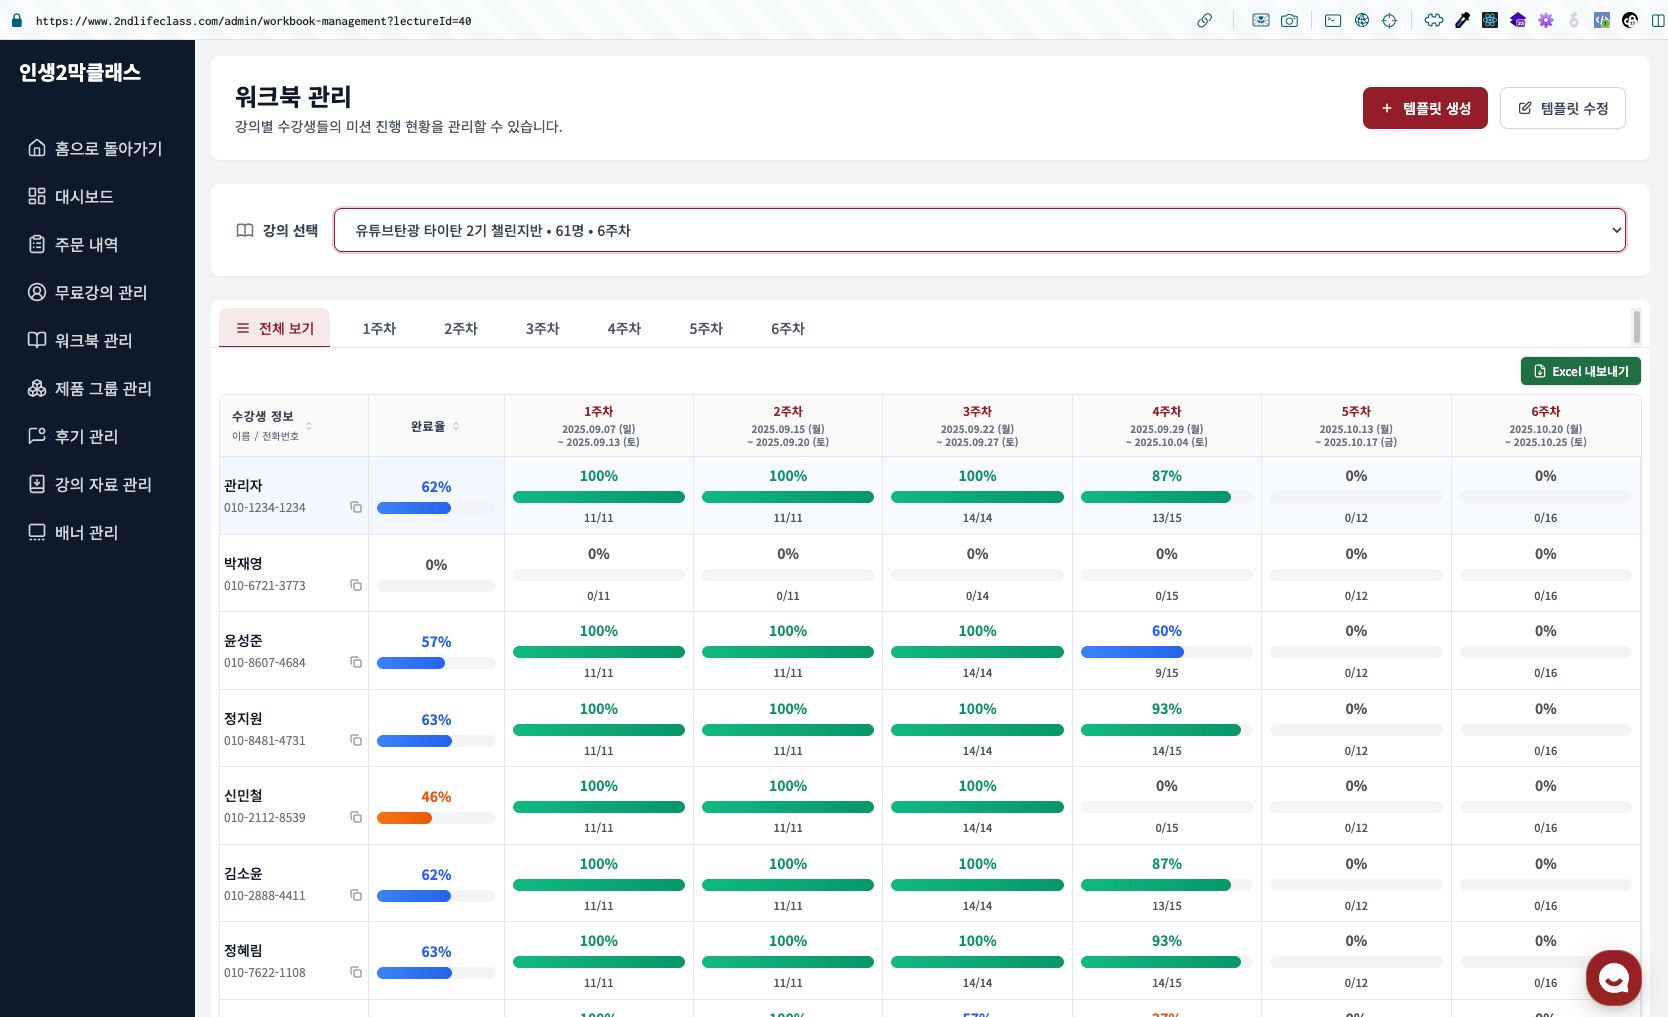Screen dimensions: 1668x1017
Task: Click the 템플릿 수정 button
Action: tap(1562, 108)
